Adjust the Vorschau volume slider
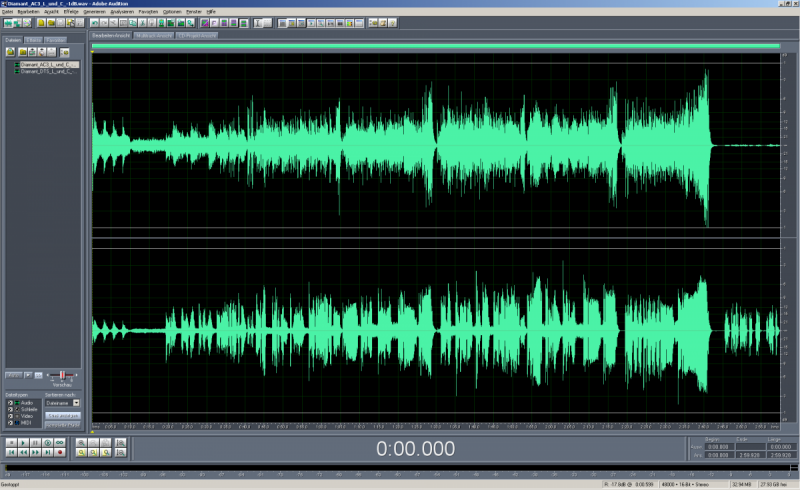 62,375
